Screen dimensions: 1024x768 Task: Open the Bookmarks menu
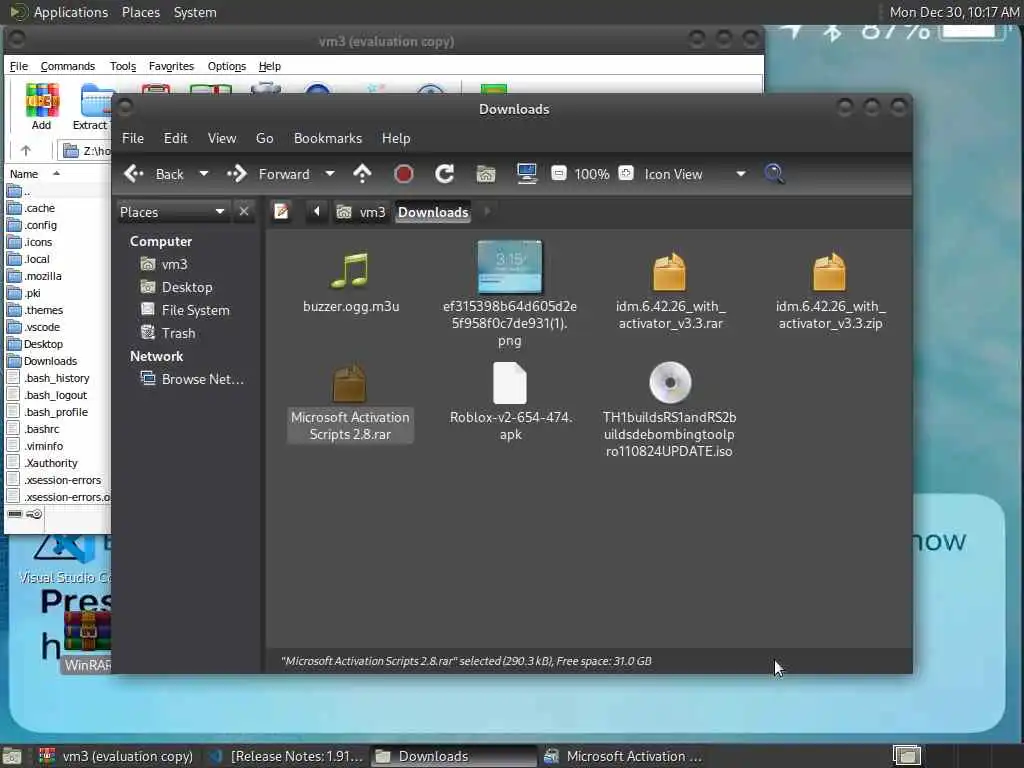click(328, 138)
